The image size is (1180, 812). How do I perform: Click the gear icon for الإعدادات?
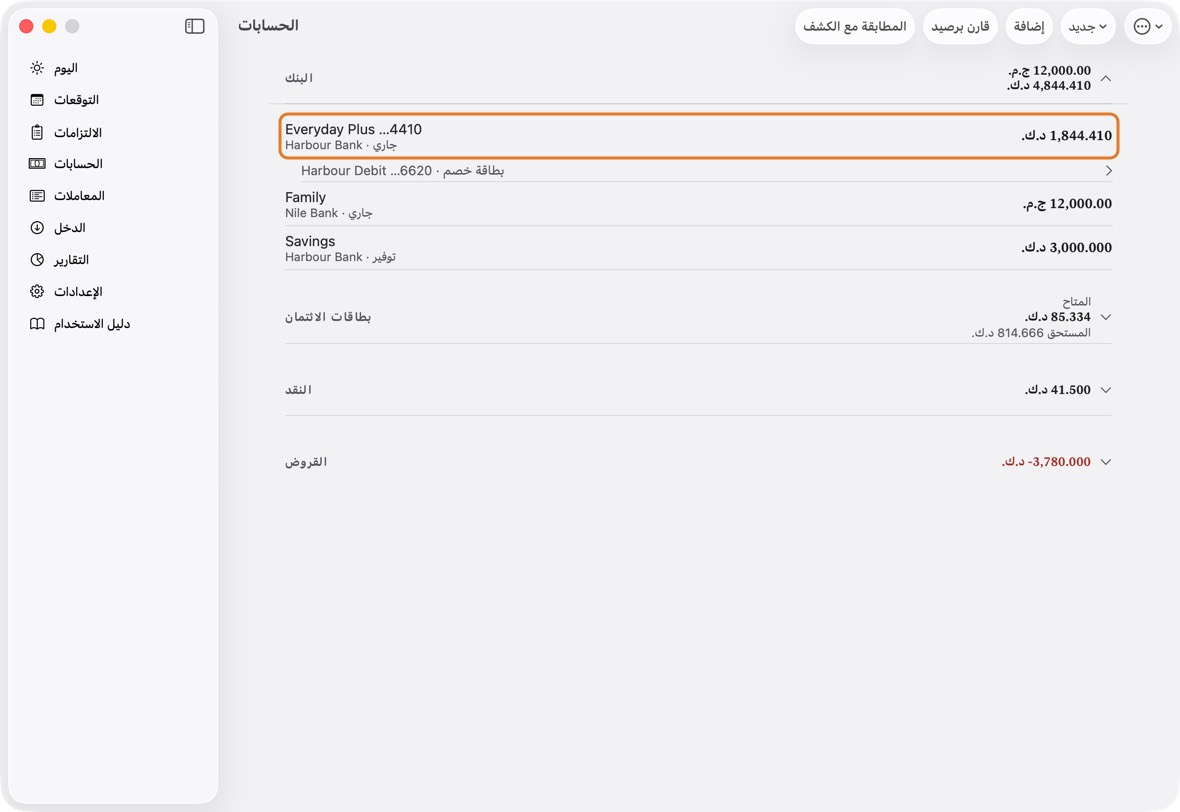(x=37, y=291)
